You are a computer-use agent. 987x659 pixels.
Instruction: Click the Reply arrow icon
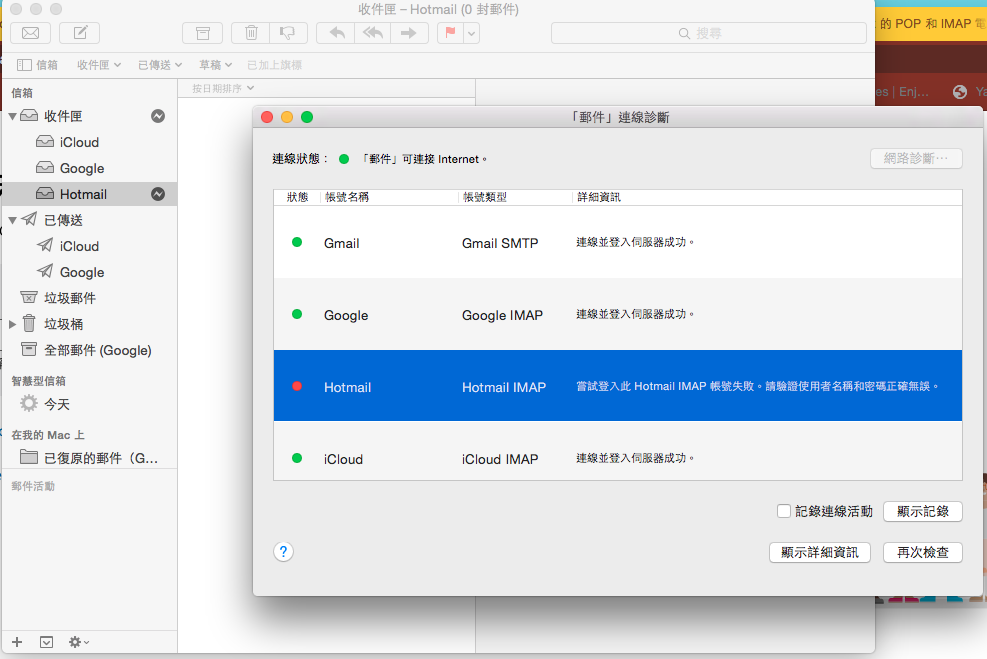point(336,33)
